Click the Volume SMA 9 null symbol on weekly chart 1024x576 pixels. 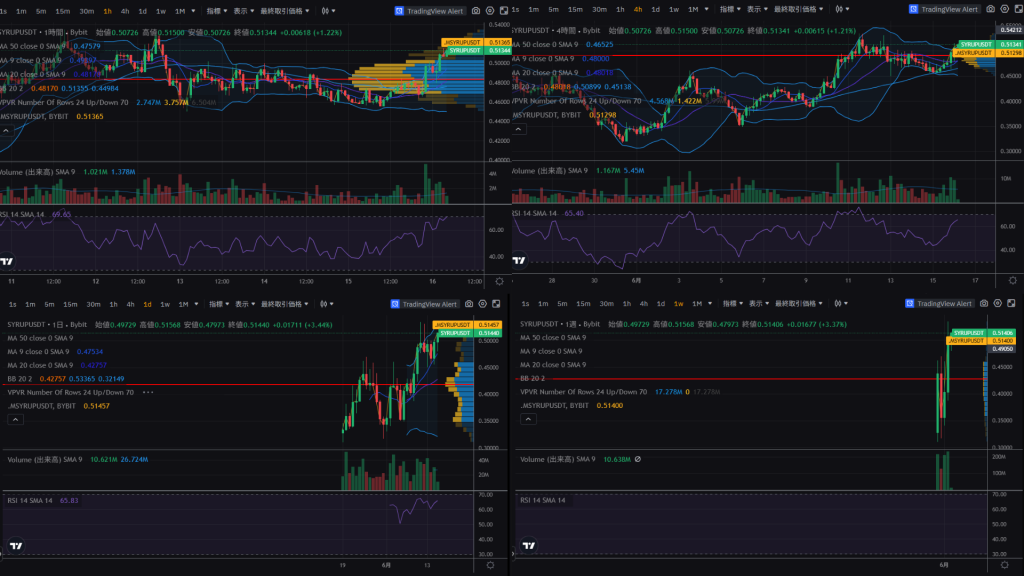637,459
